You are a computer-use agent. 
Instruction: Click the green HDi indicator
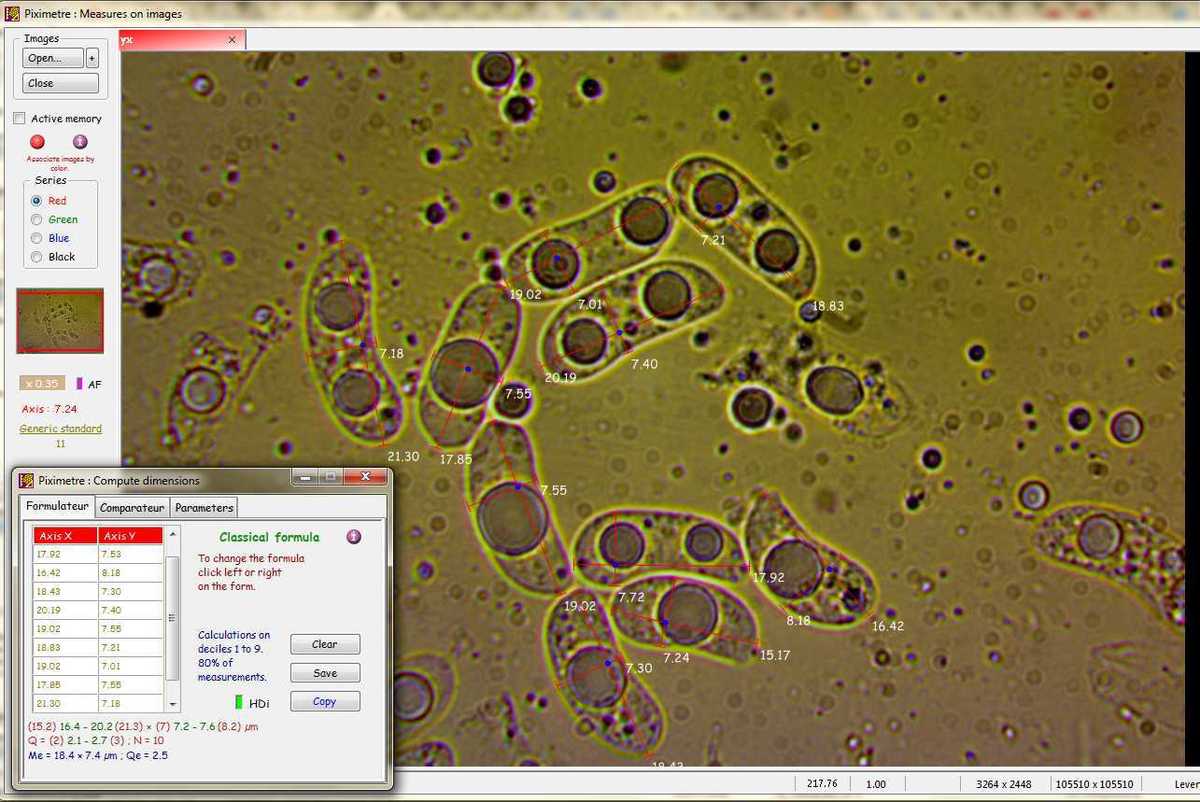click(x=239, y=703)
